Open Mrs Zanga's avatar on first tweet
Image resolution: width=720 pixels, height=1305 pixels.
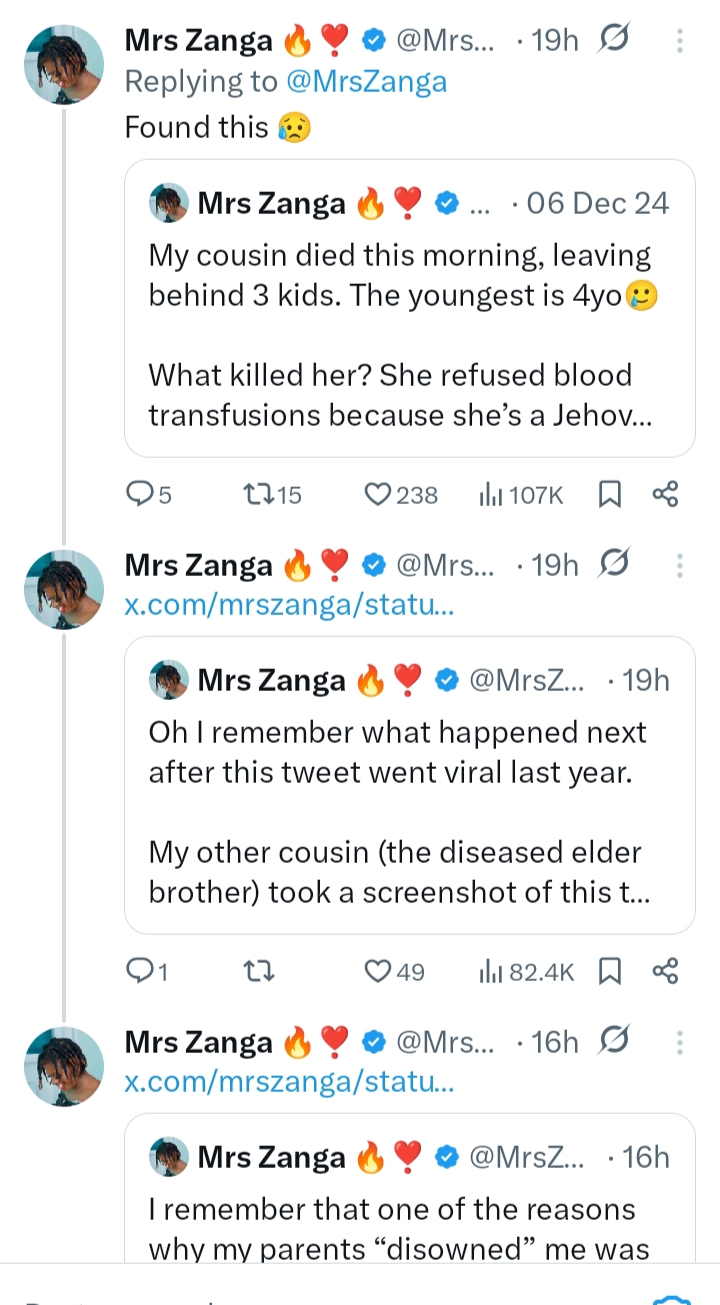tap(64, 65)
